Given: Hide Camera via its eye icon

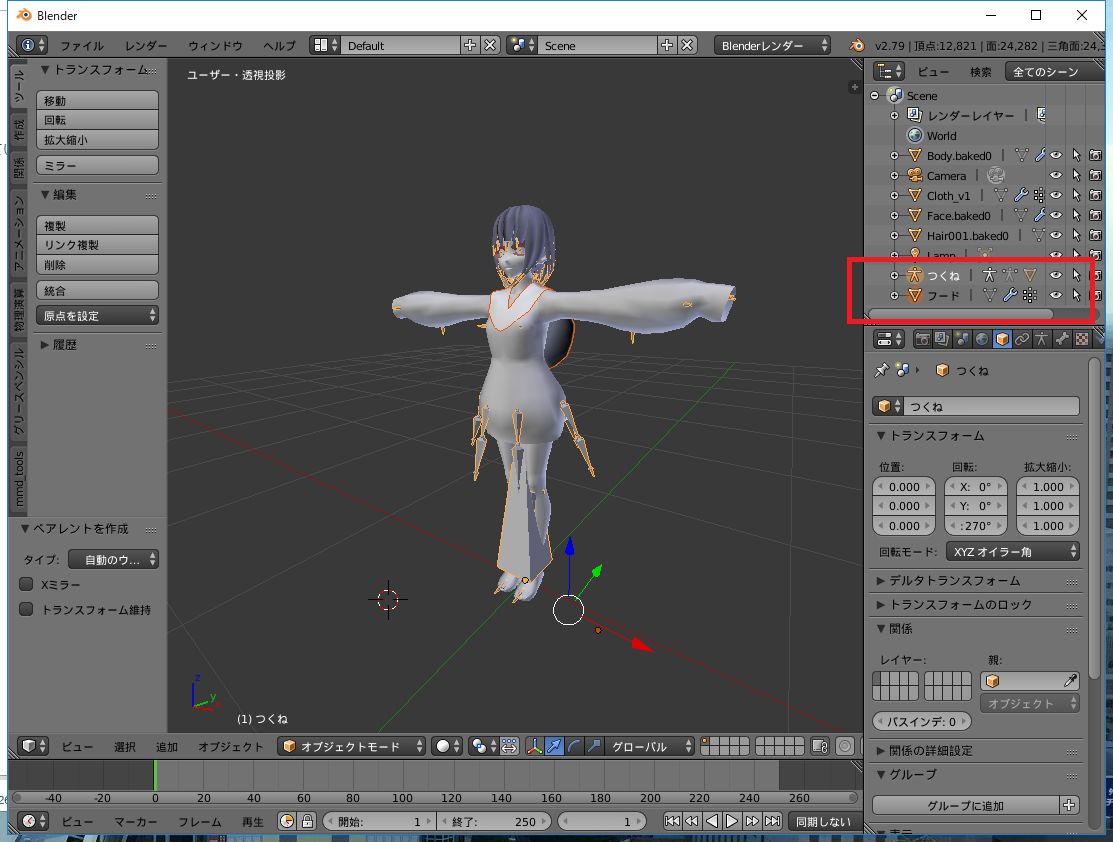Looking at the screenshot, I should (1056, 175).
